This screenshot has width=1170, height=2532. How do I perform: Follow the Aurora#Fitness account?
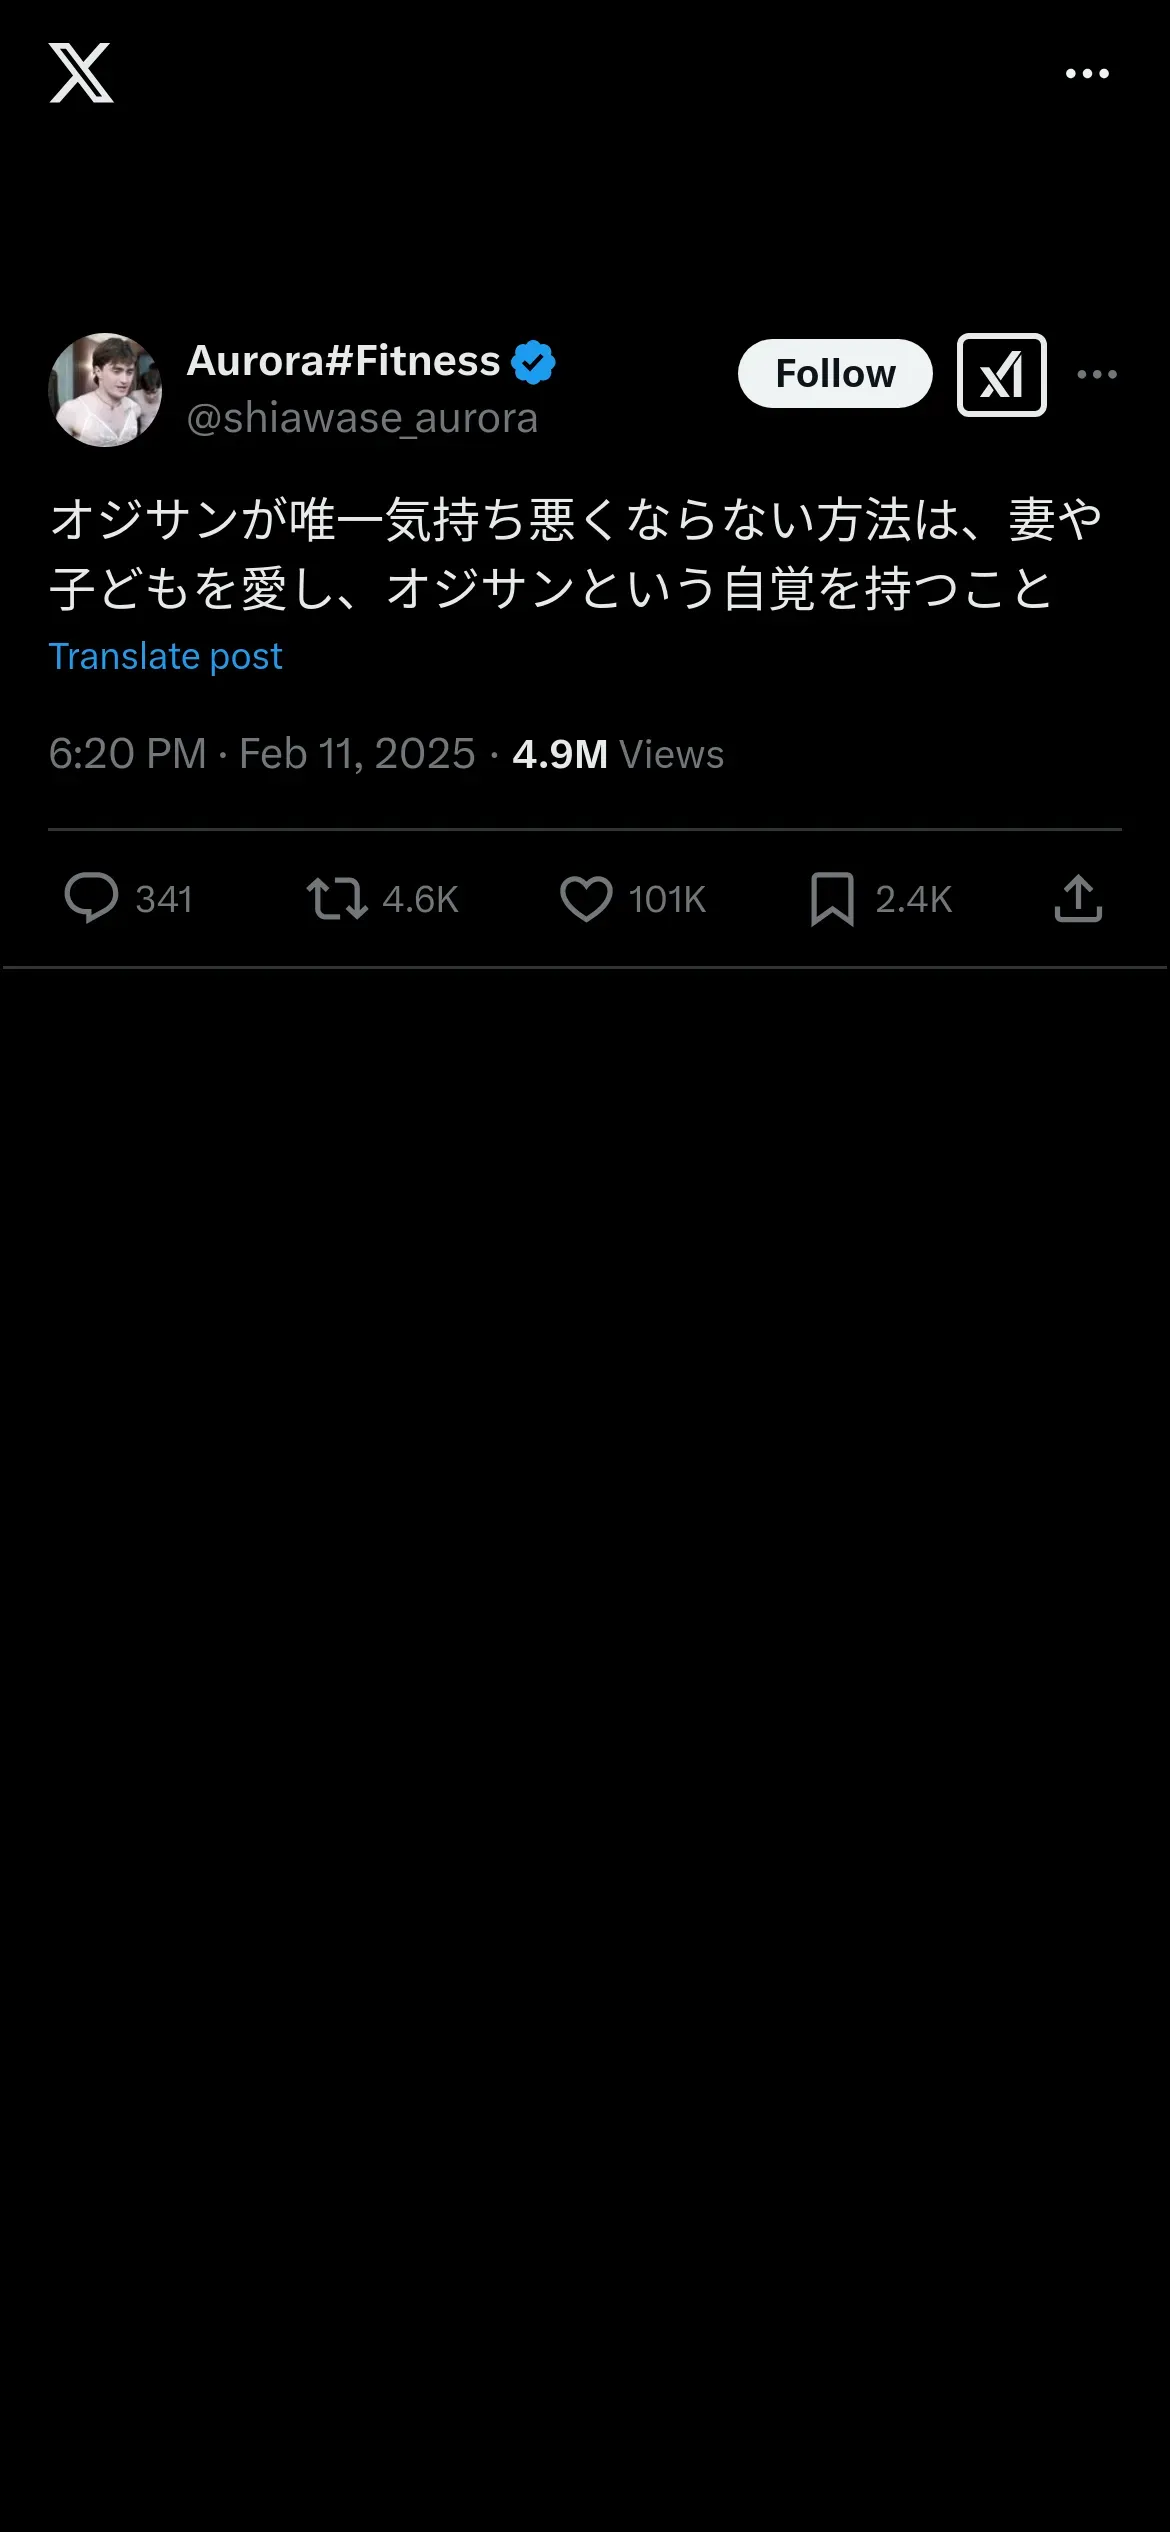(835, 374)
